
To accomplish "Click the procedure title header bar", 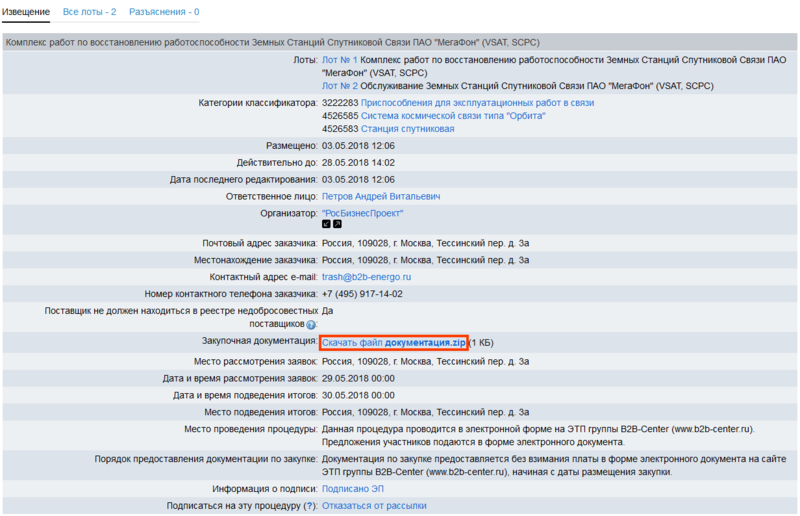I will pyautogui.click(x=400, y=43).
